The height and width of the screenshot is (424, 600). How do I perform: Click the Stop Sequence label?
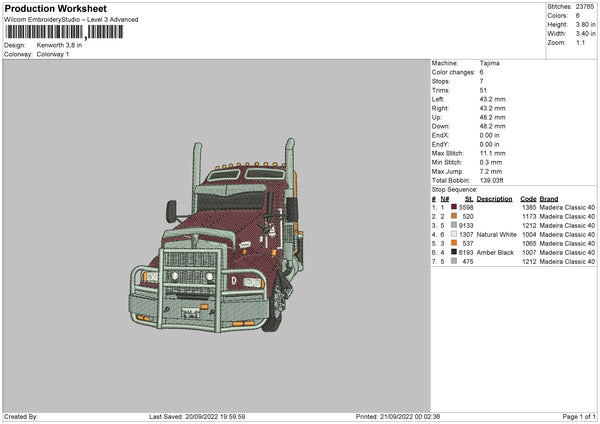pyautogui.click(x=455, y=188)
